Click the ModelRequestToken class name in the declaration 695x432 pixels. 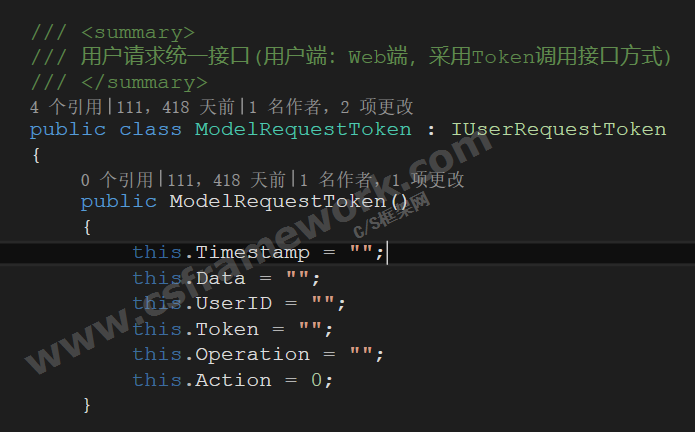click(302, 129)
